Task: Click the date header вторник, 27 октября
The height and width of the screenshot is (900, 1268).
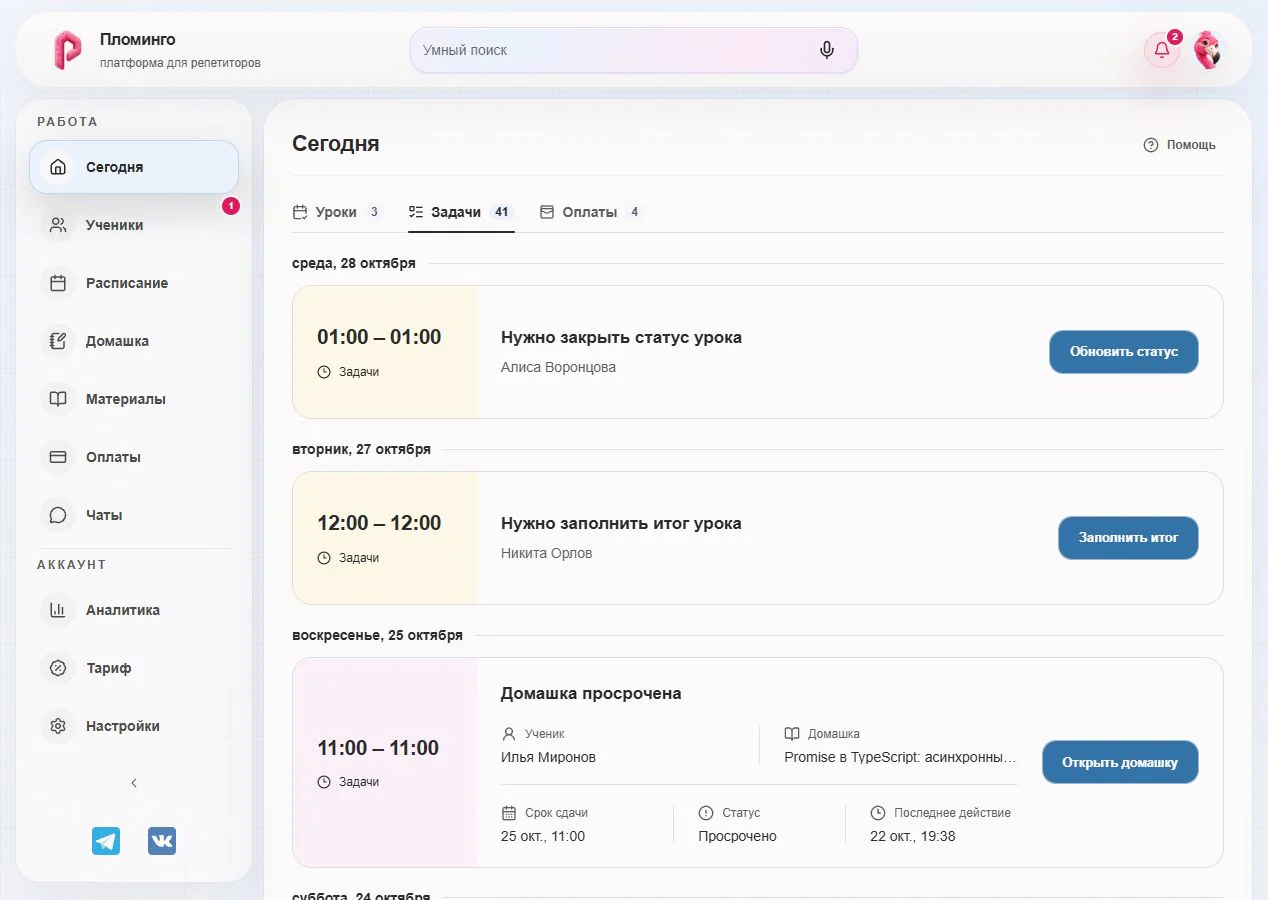Action: point(361,449)
